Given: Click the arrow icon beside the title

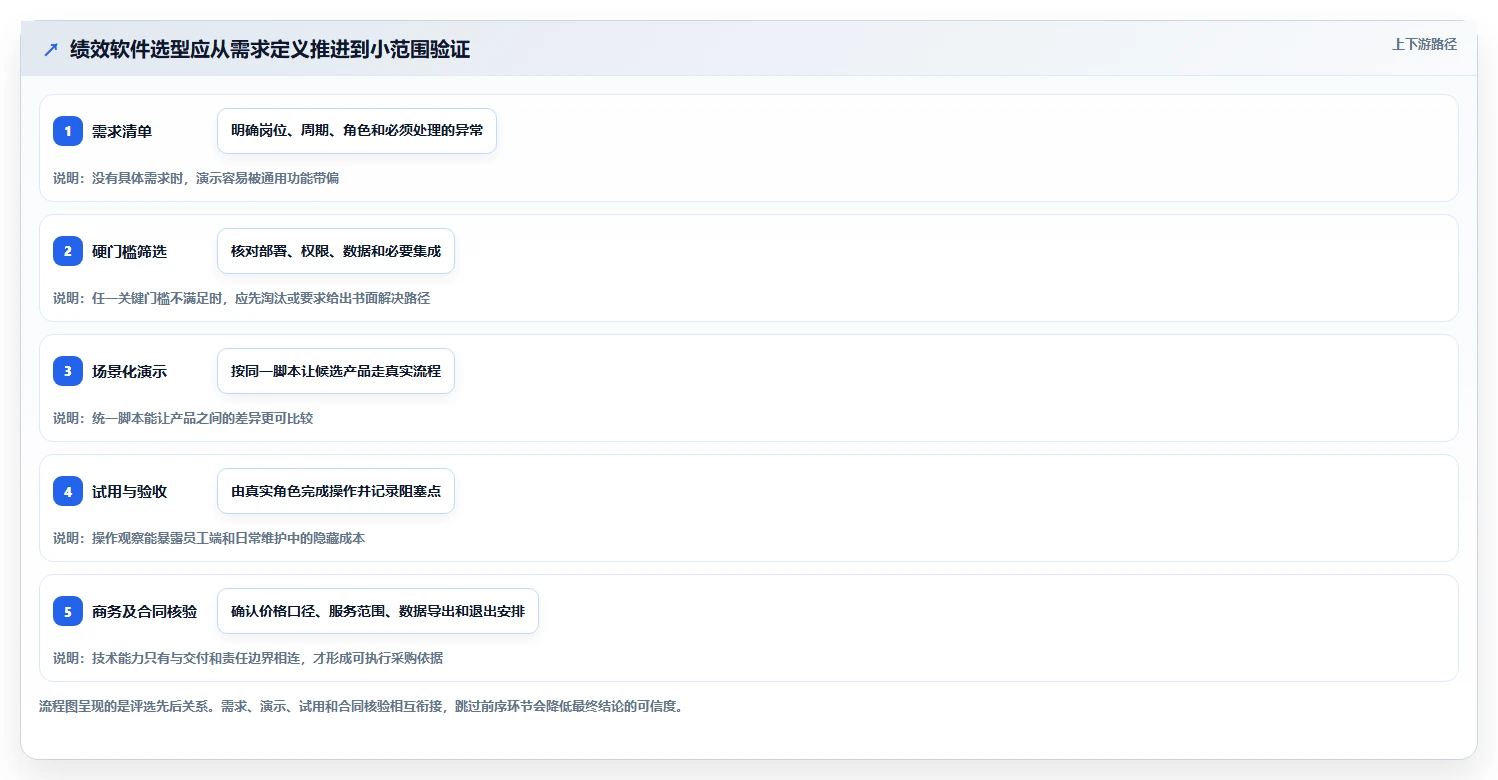Looking at the screenshot, I should (x=51, y=49).
